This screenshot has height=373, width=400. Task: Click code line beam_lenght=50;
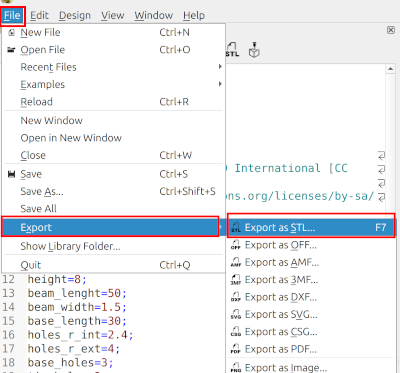coord(77,293)
